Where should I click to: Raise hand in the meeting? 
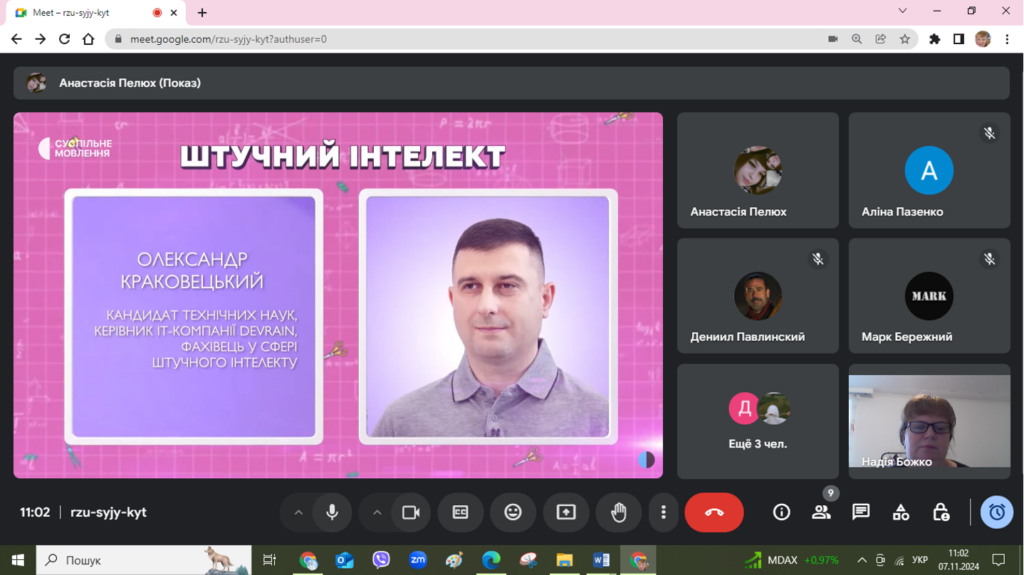point(618,512)
